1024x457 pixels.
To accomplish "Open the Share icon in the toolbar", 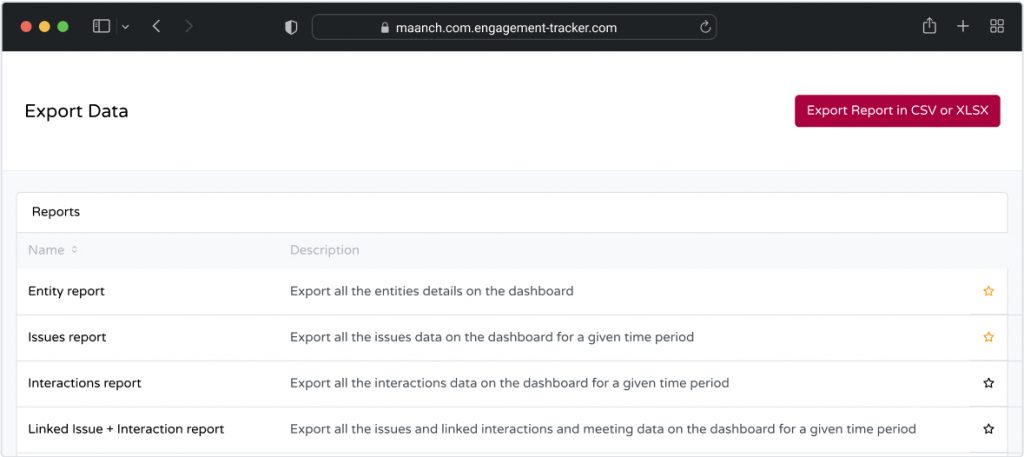I will coord(929,26).
